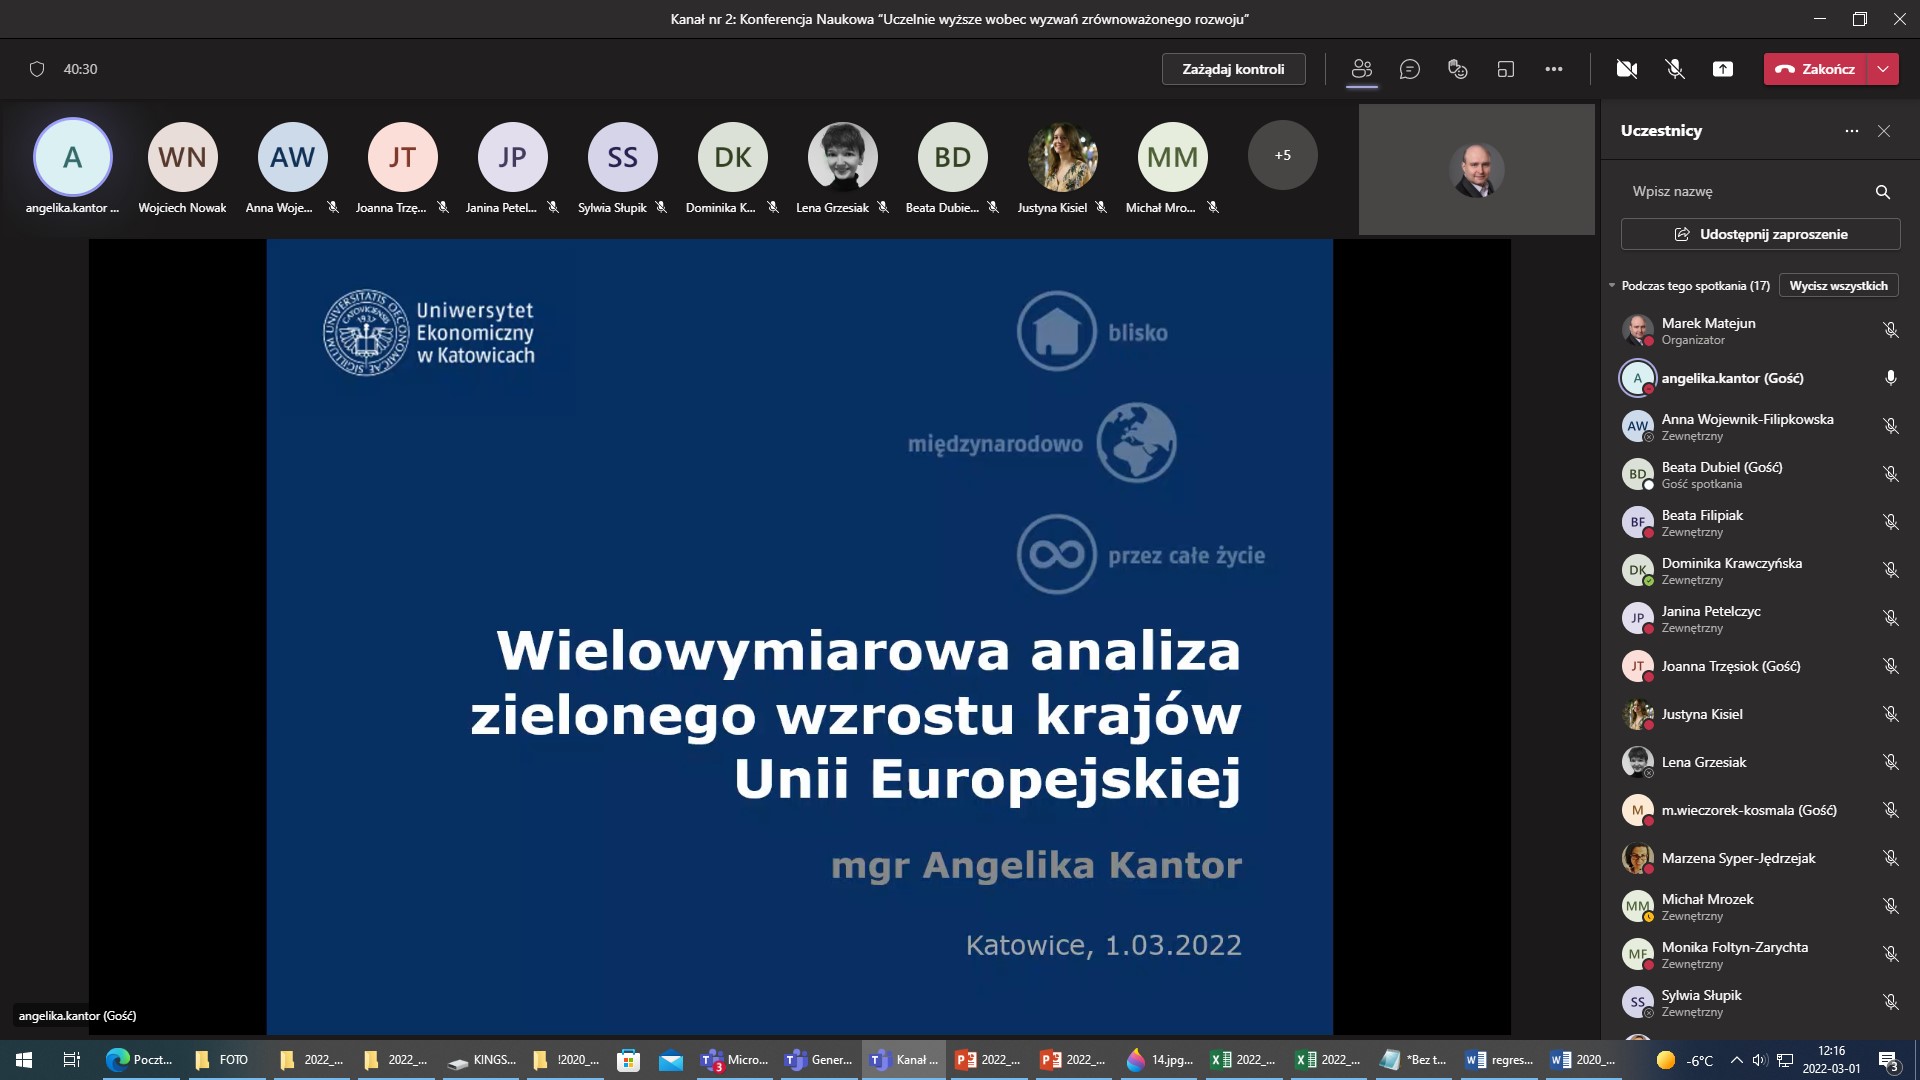1920x1080 pixels.
Task: Click the Wpisz nazwę search field
Action: (1750, 191)
